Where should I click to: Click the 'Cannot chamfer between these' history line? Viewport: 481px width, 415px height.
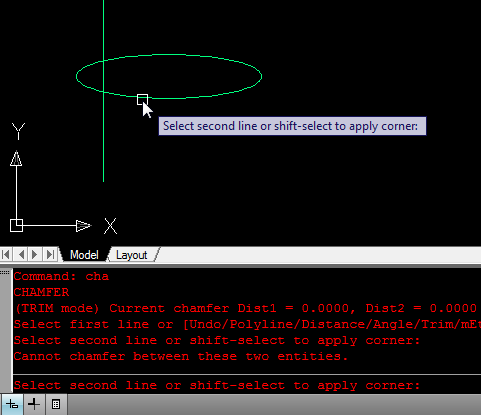(x=181, y=356)
